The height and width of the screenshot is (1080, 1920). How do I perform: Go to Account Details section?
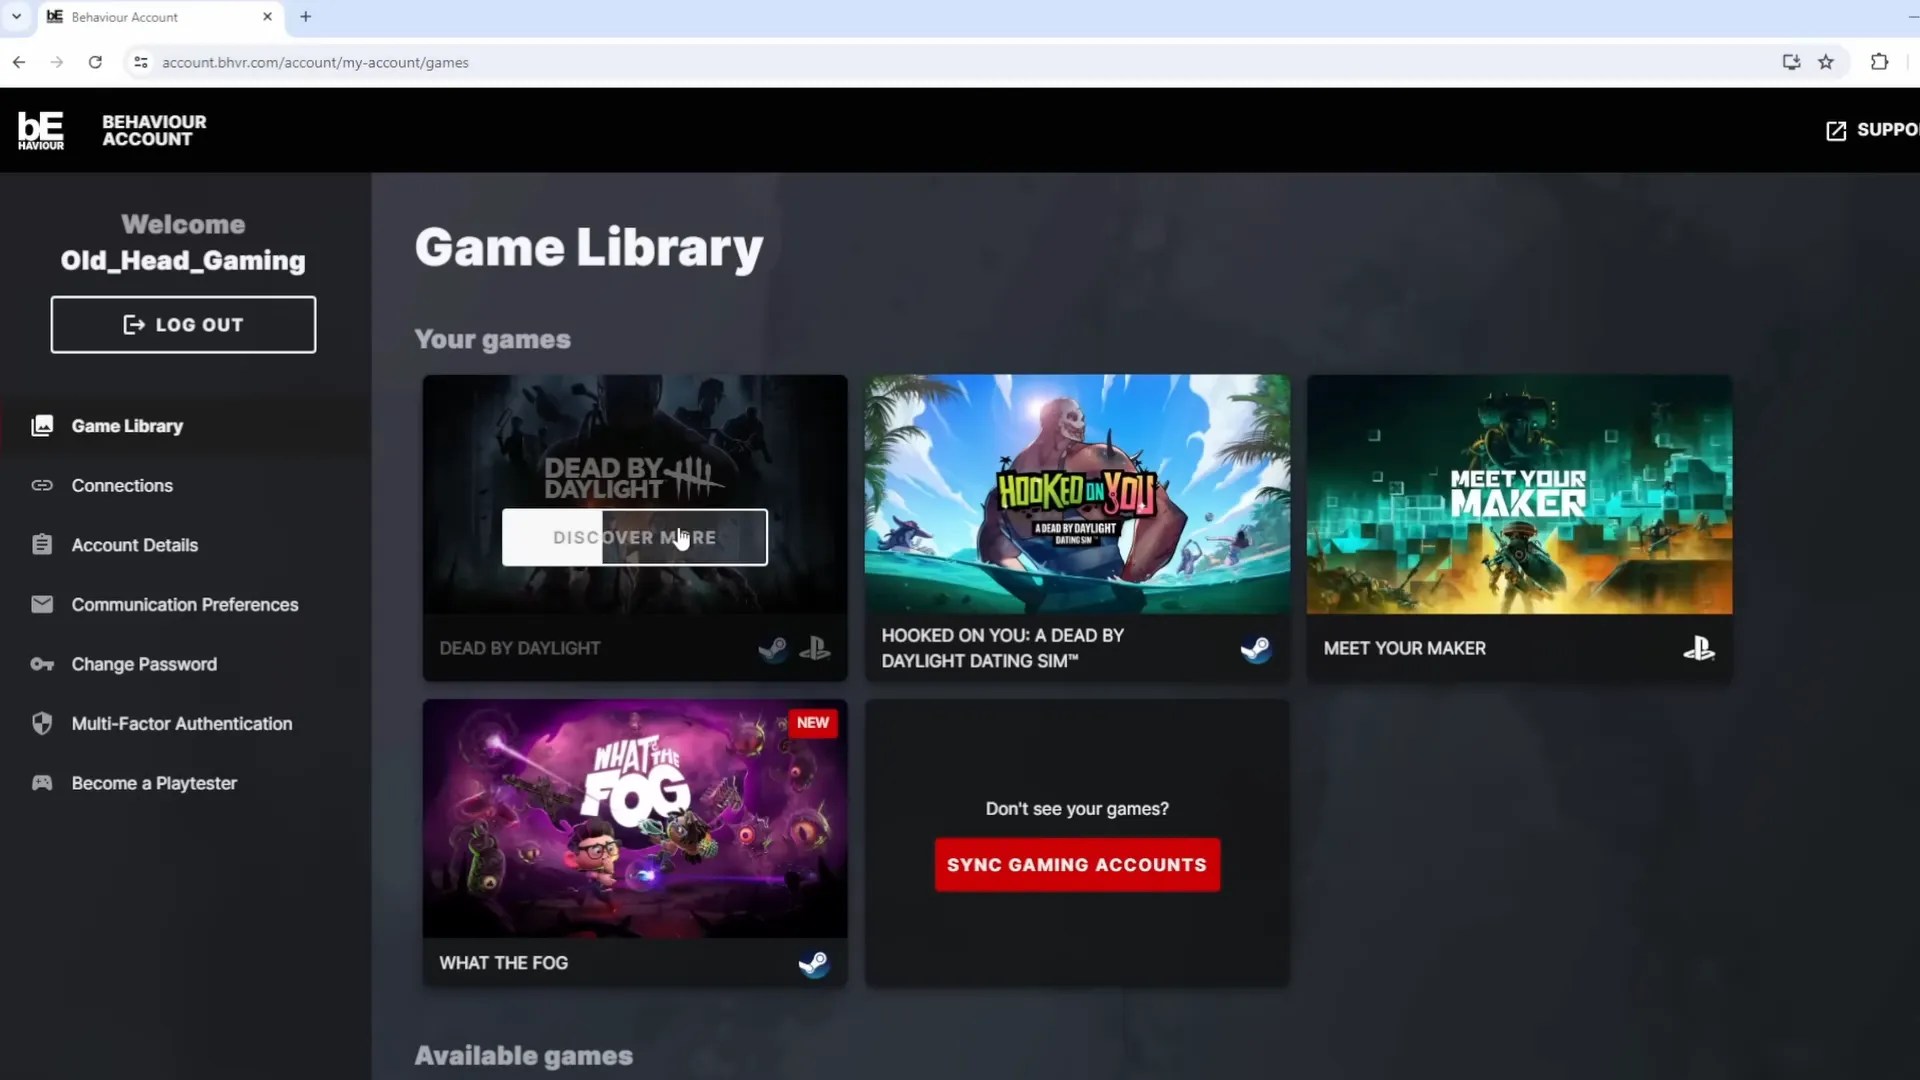point(134,545)
